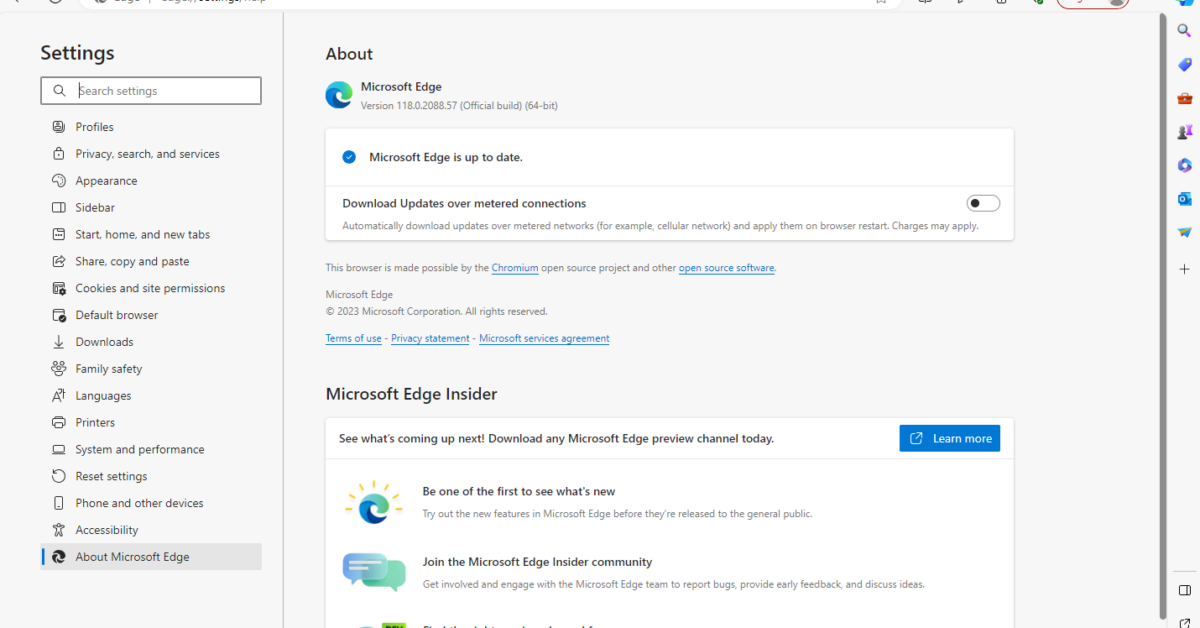This screenshot has width=1200, height=628.
Task: Toggle Download Updates over metered connections
Action: point(983,202)
